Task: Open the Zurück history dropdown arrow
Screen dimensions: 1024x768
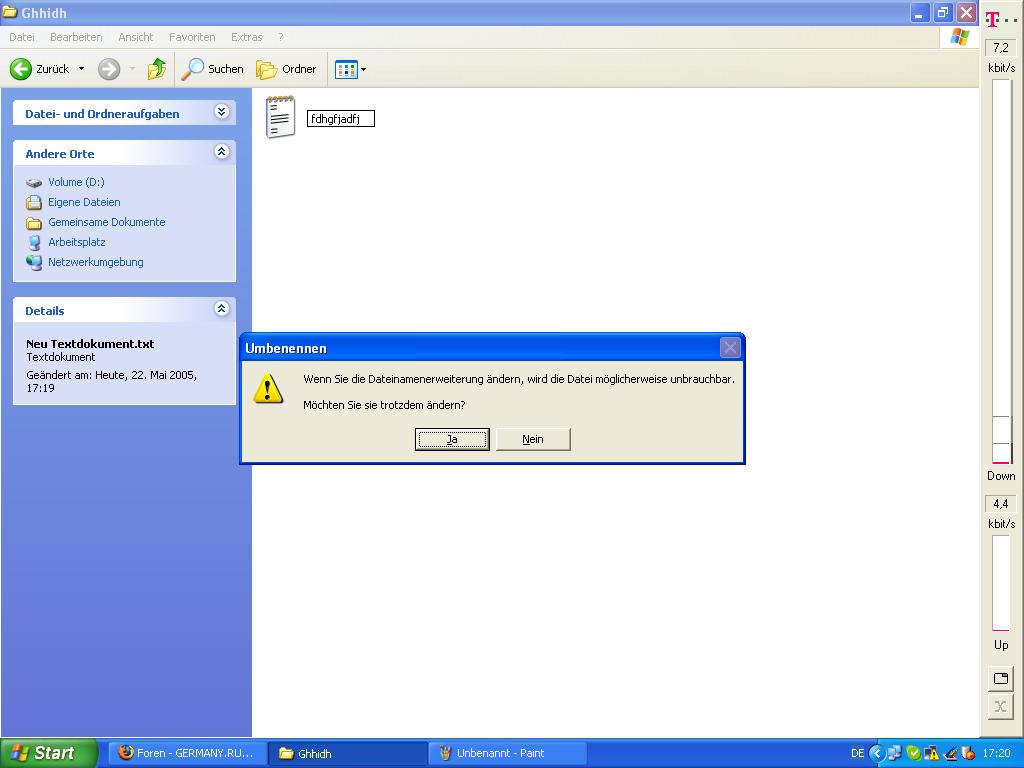Action: coord(82,69)
